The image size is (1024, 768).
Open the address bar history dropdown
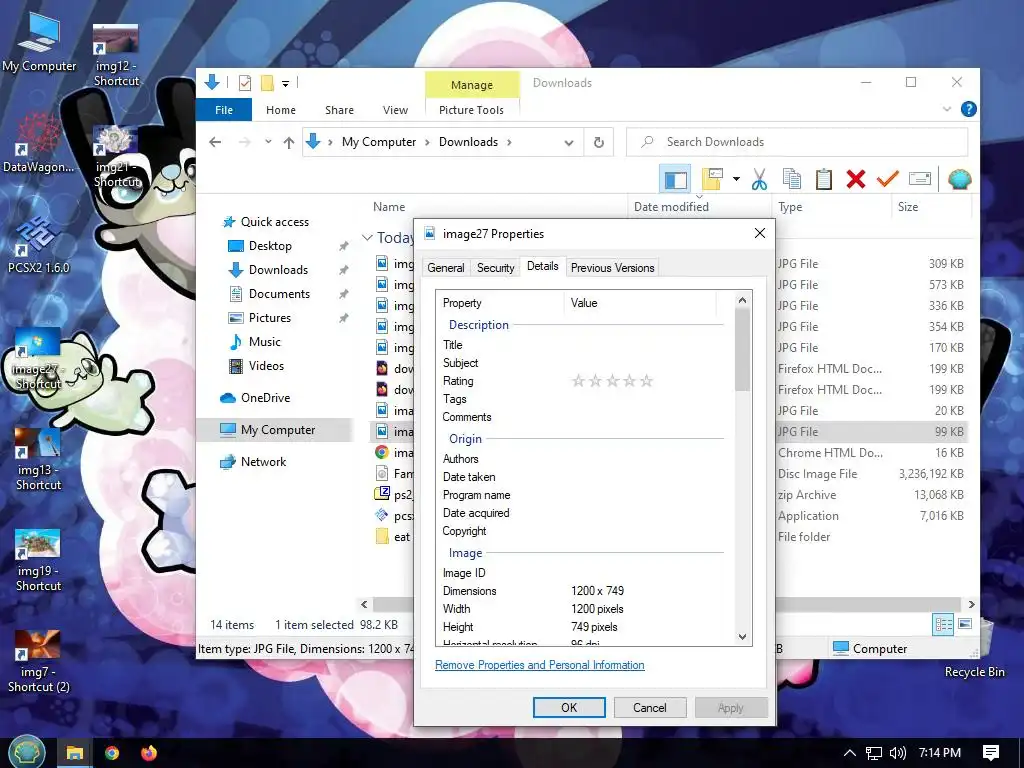pos(569,142)
